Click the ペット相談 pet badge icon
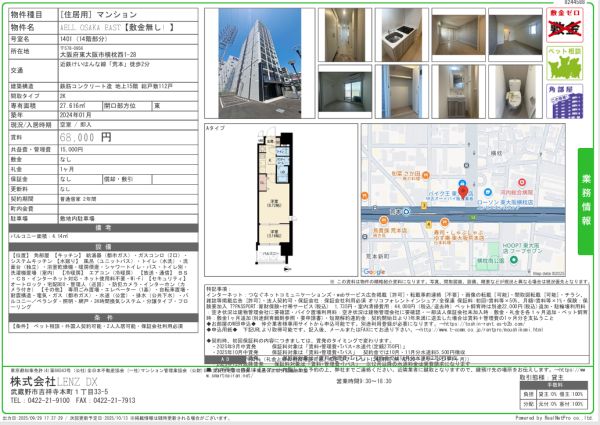This screenshot has width=600, height=425. click(x=564, y=63)
